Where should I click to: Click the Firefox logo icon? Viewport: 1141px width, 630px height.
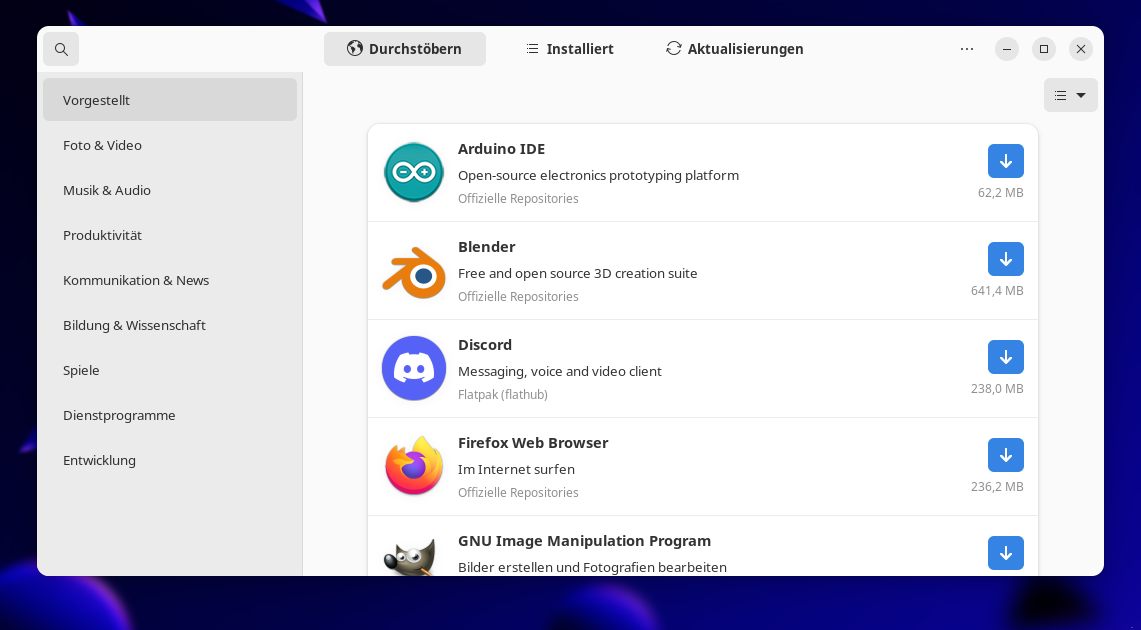[x=413, y=466]
